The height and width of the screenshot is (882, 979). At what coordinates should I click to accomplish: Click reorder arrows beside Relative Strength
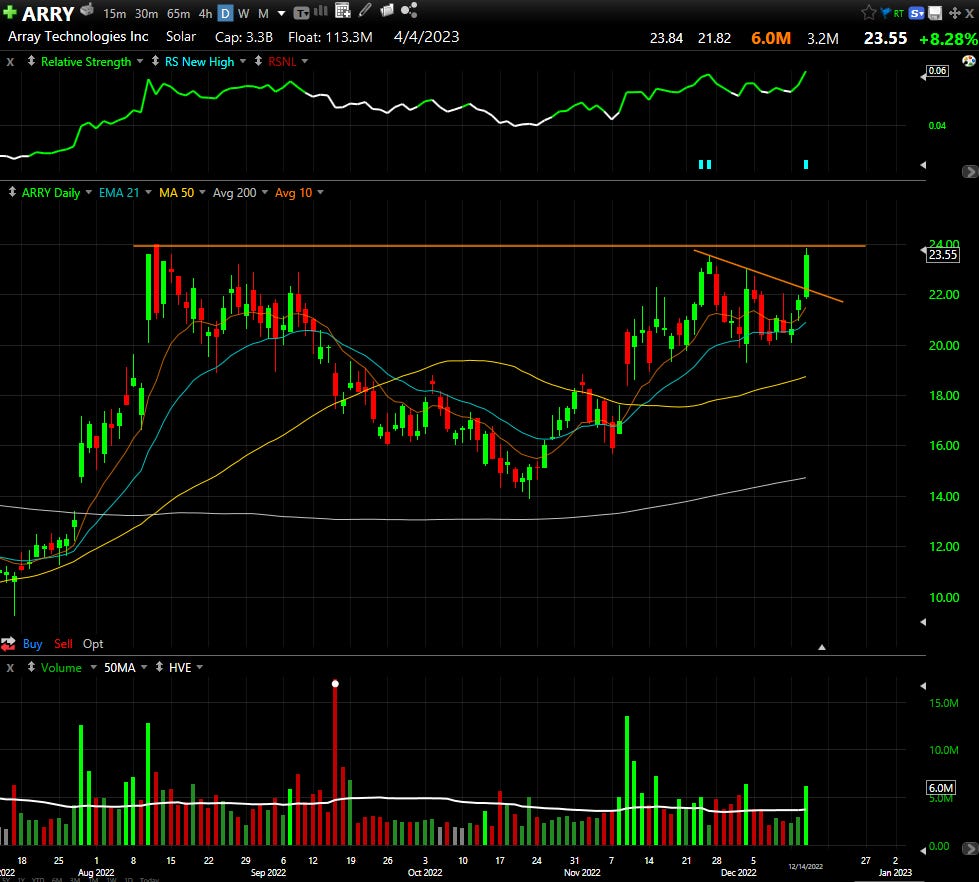[x=31, y=61]
